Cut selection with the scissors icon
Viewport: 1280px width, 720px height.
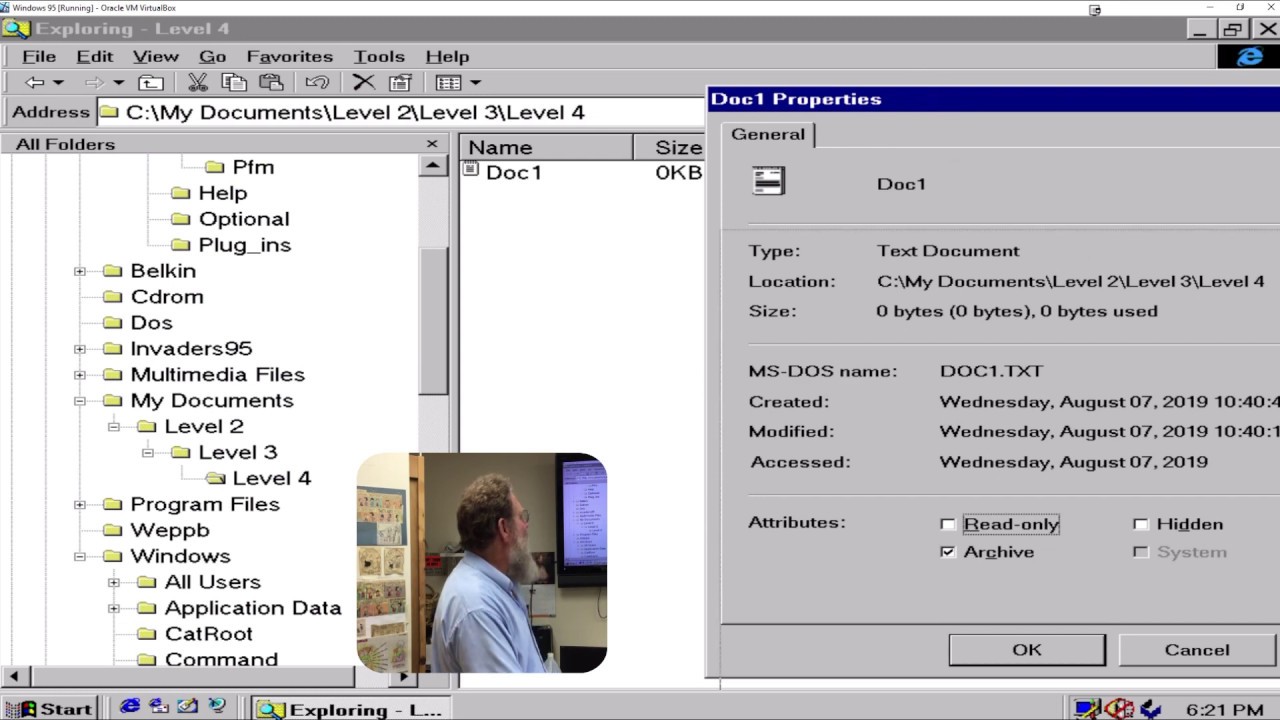tap(197, 83)
